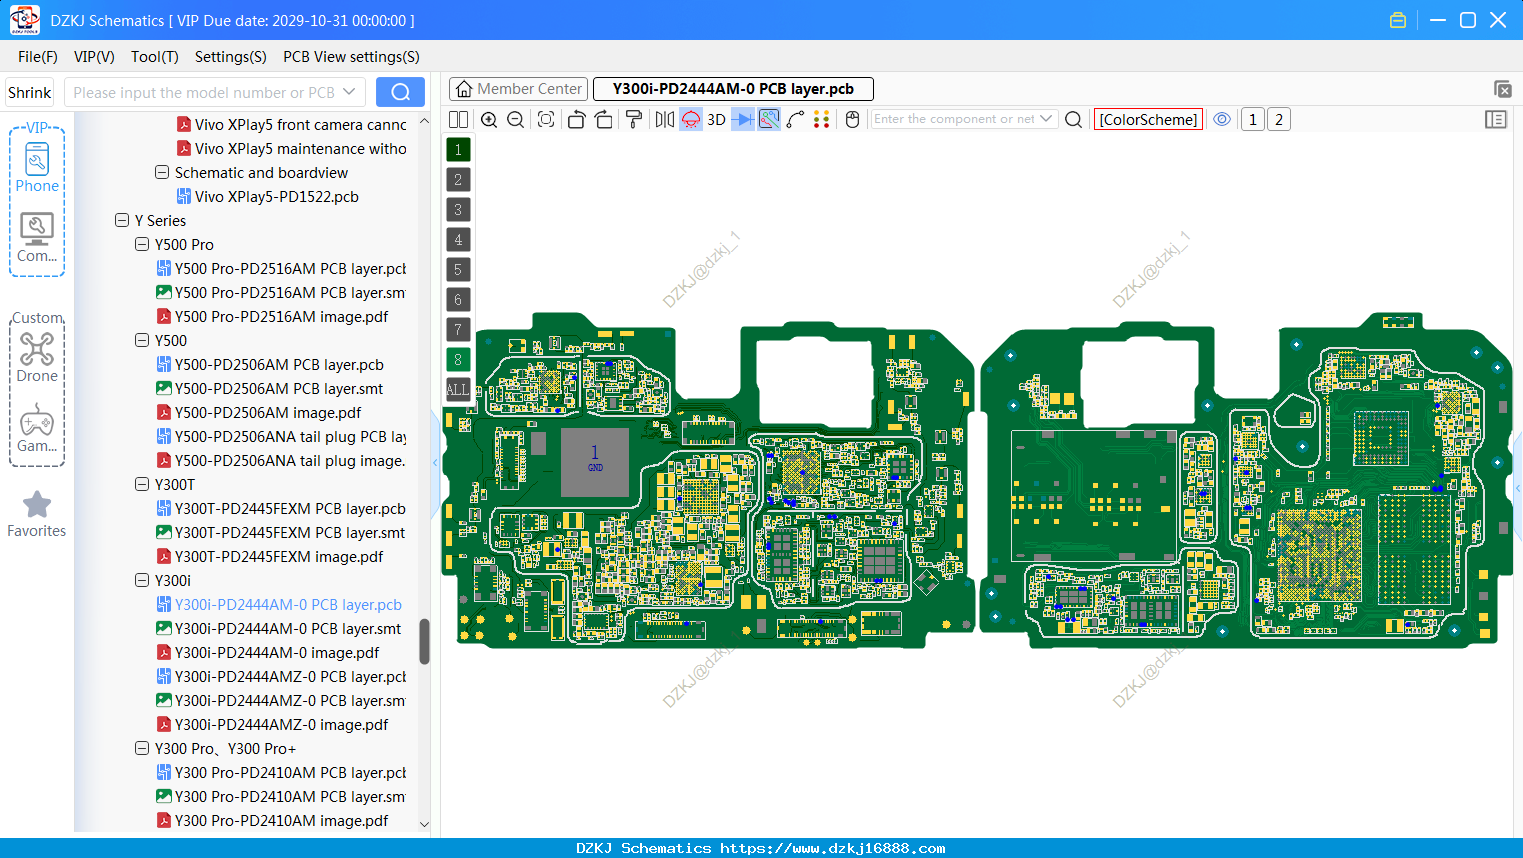This screenshot has width=1523, height=858.
Task: Show layer 8 of the PCB
Action: pos(458,360)
